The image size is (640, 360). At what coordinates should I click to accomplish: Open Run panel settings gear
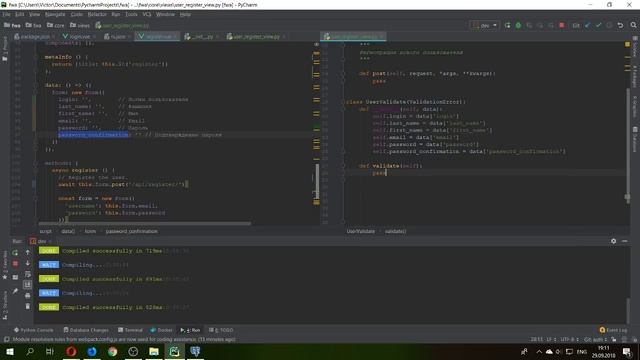coord(613,241)
